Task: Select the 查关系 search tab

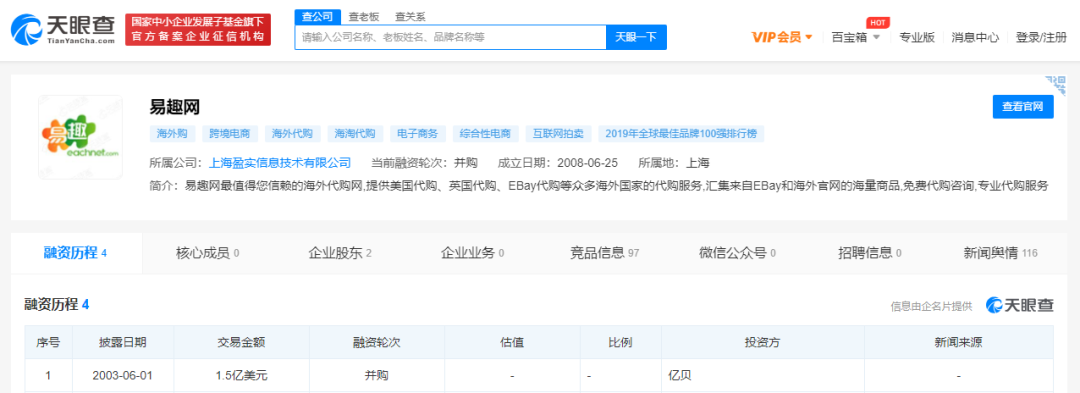Action: tap(410, 16)
